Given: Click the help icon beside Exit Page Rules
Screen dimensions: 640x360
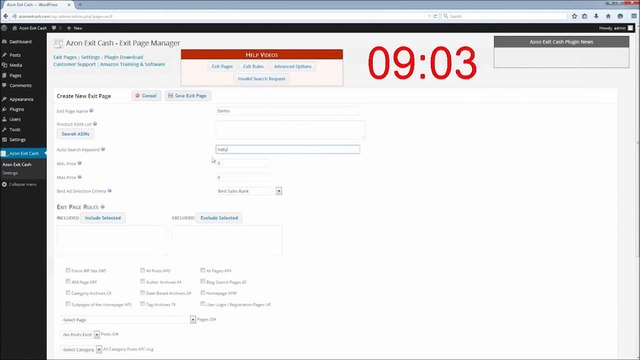Looking at the screenshot, I should tap(103, 207).
